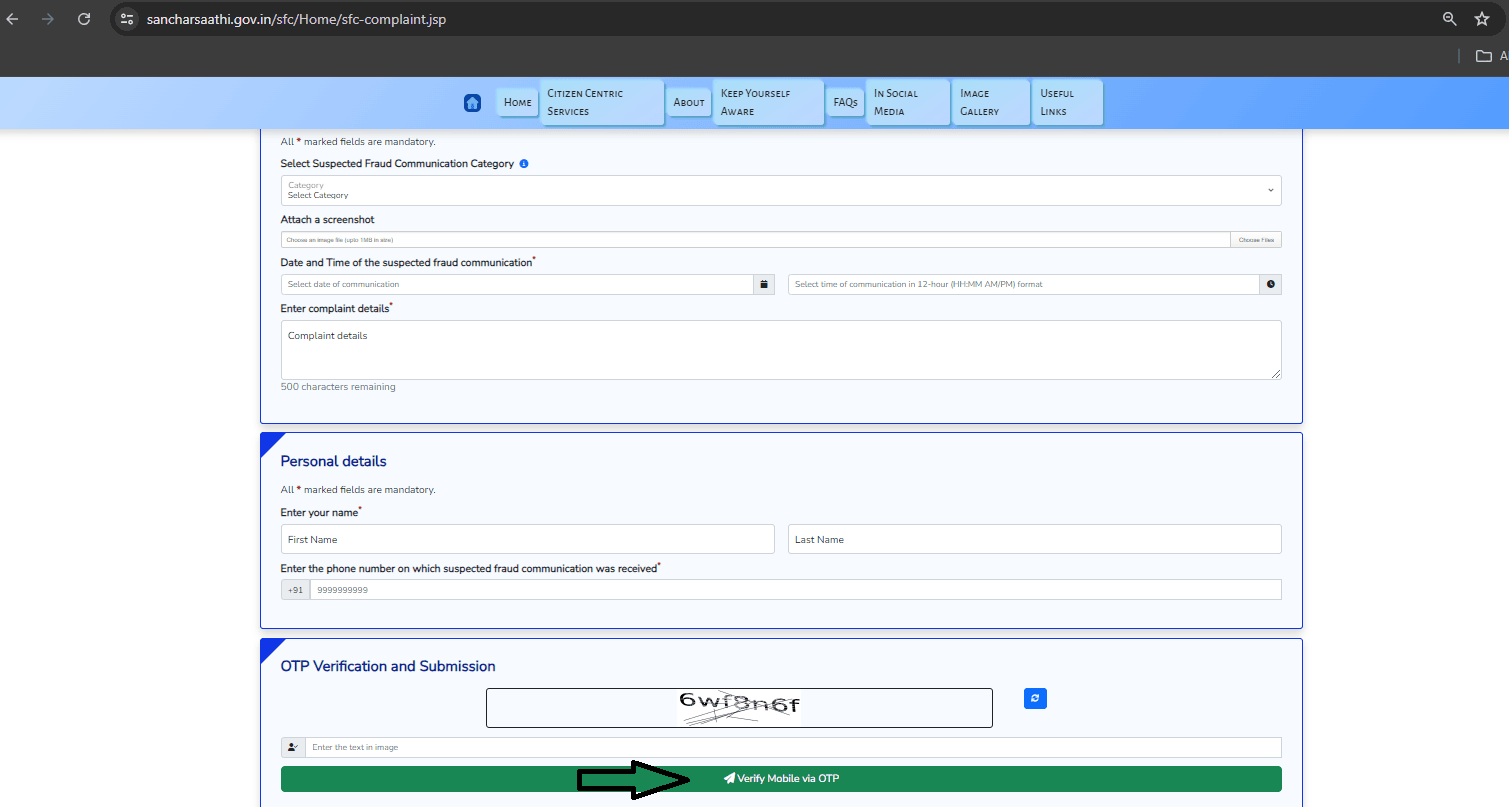This screenshot has width=1509, height=807.
Task: Expand the Select Category dropdown
Action: click(x=780, y=190)
